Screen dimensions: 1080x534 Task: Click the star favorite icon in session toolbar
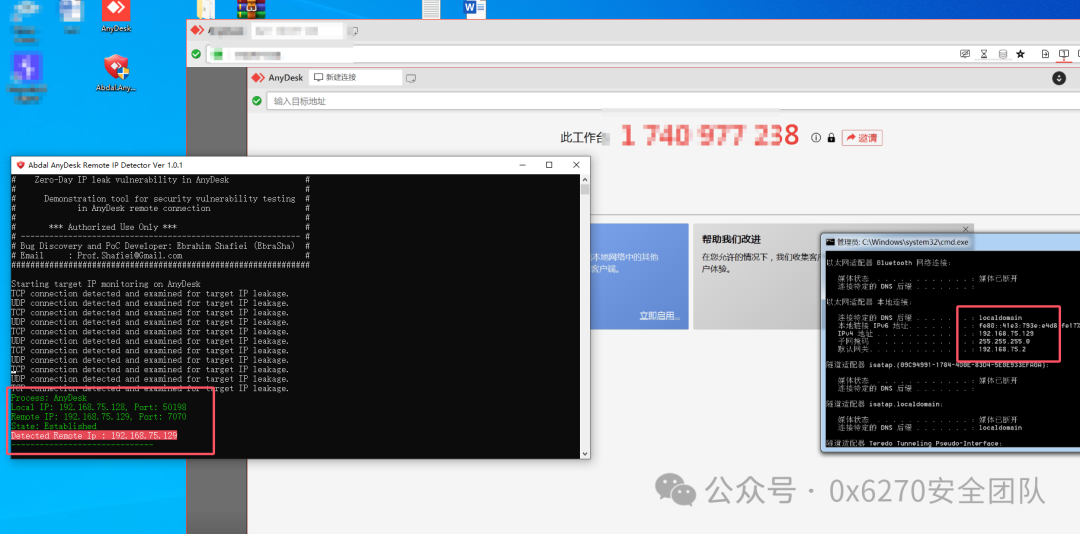(x=1021, y=54)
